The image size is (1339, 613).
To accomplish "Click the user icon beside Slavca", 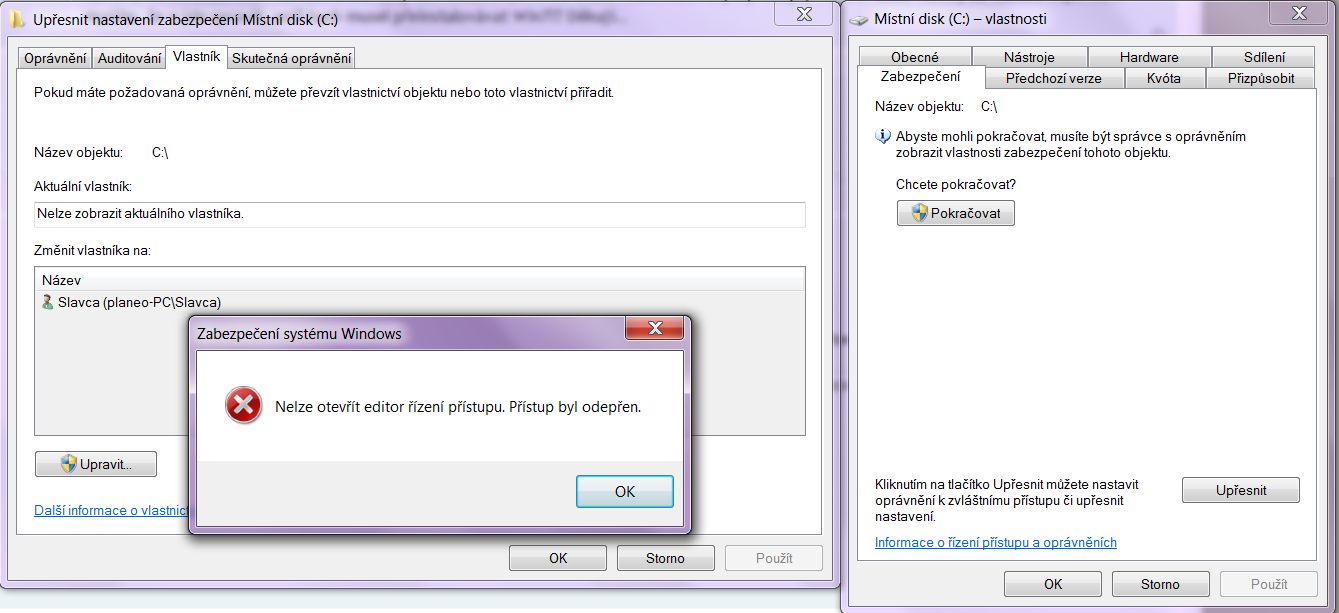I will click(x=47, y=302).
